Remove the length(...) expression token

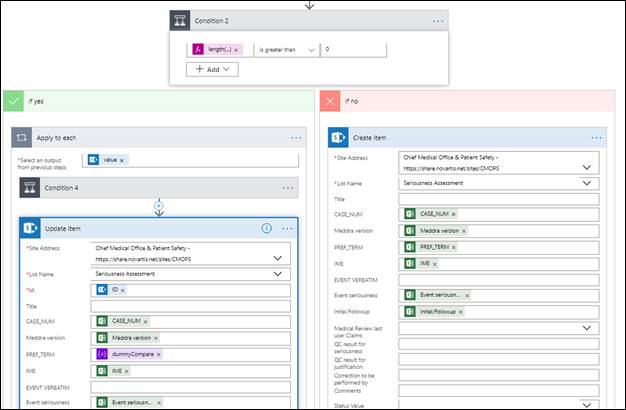click(x=236, y=50)
